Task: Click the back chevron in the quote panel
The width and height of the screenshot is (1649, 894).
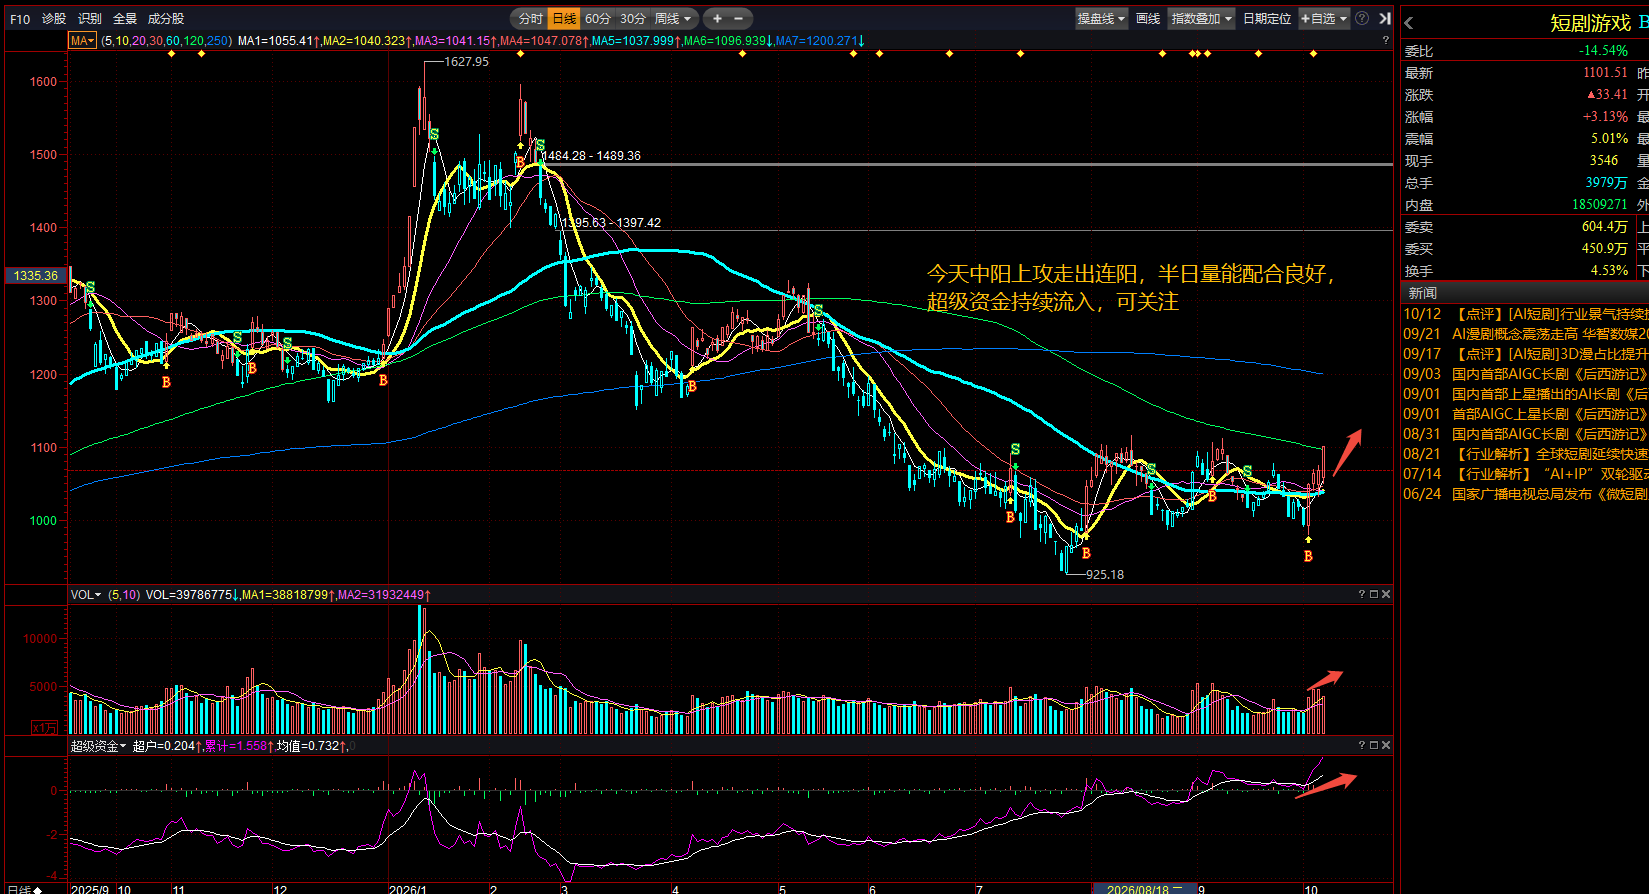Action: tap(1409, 23)
